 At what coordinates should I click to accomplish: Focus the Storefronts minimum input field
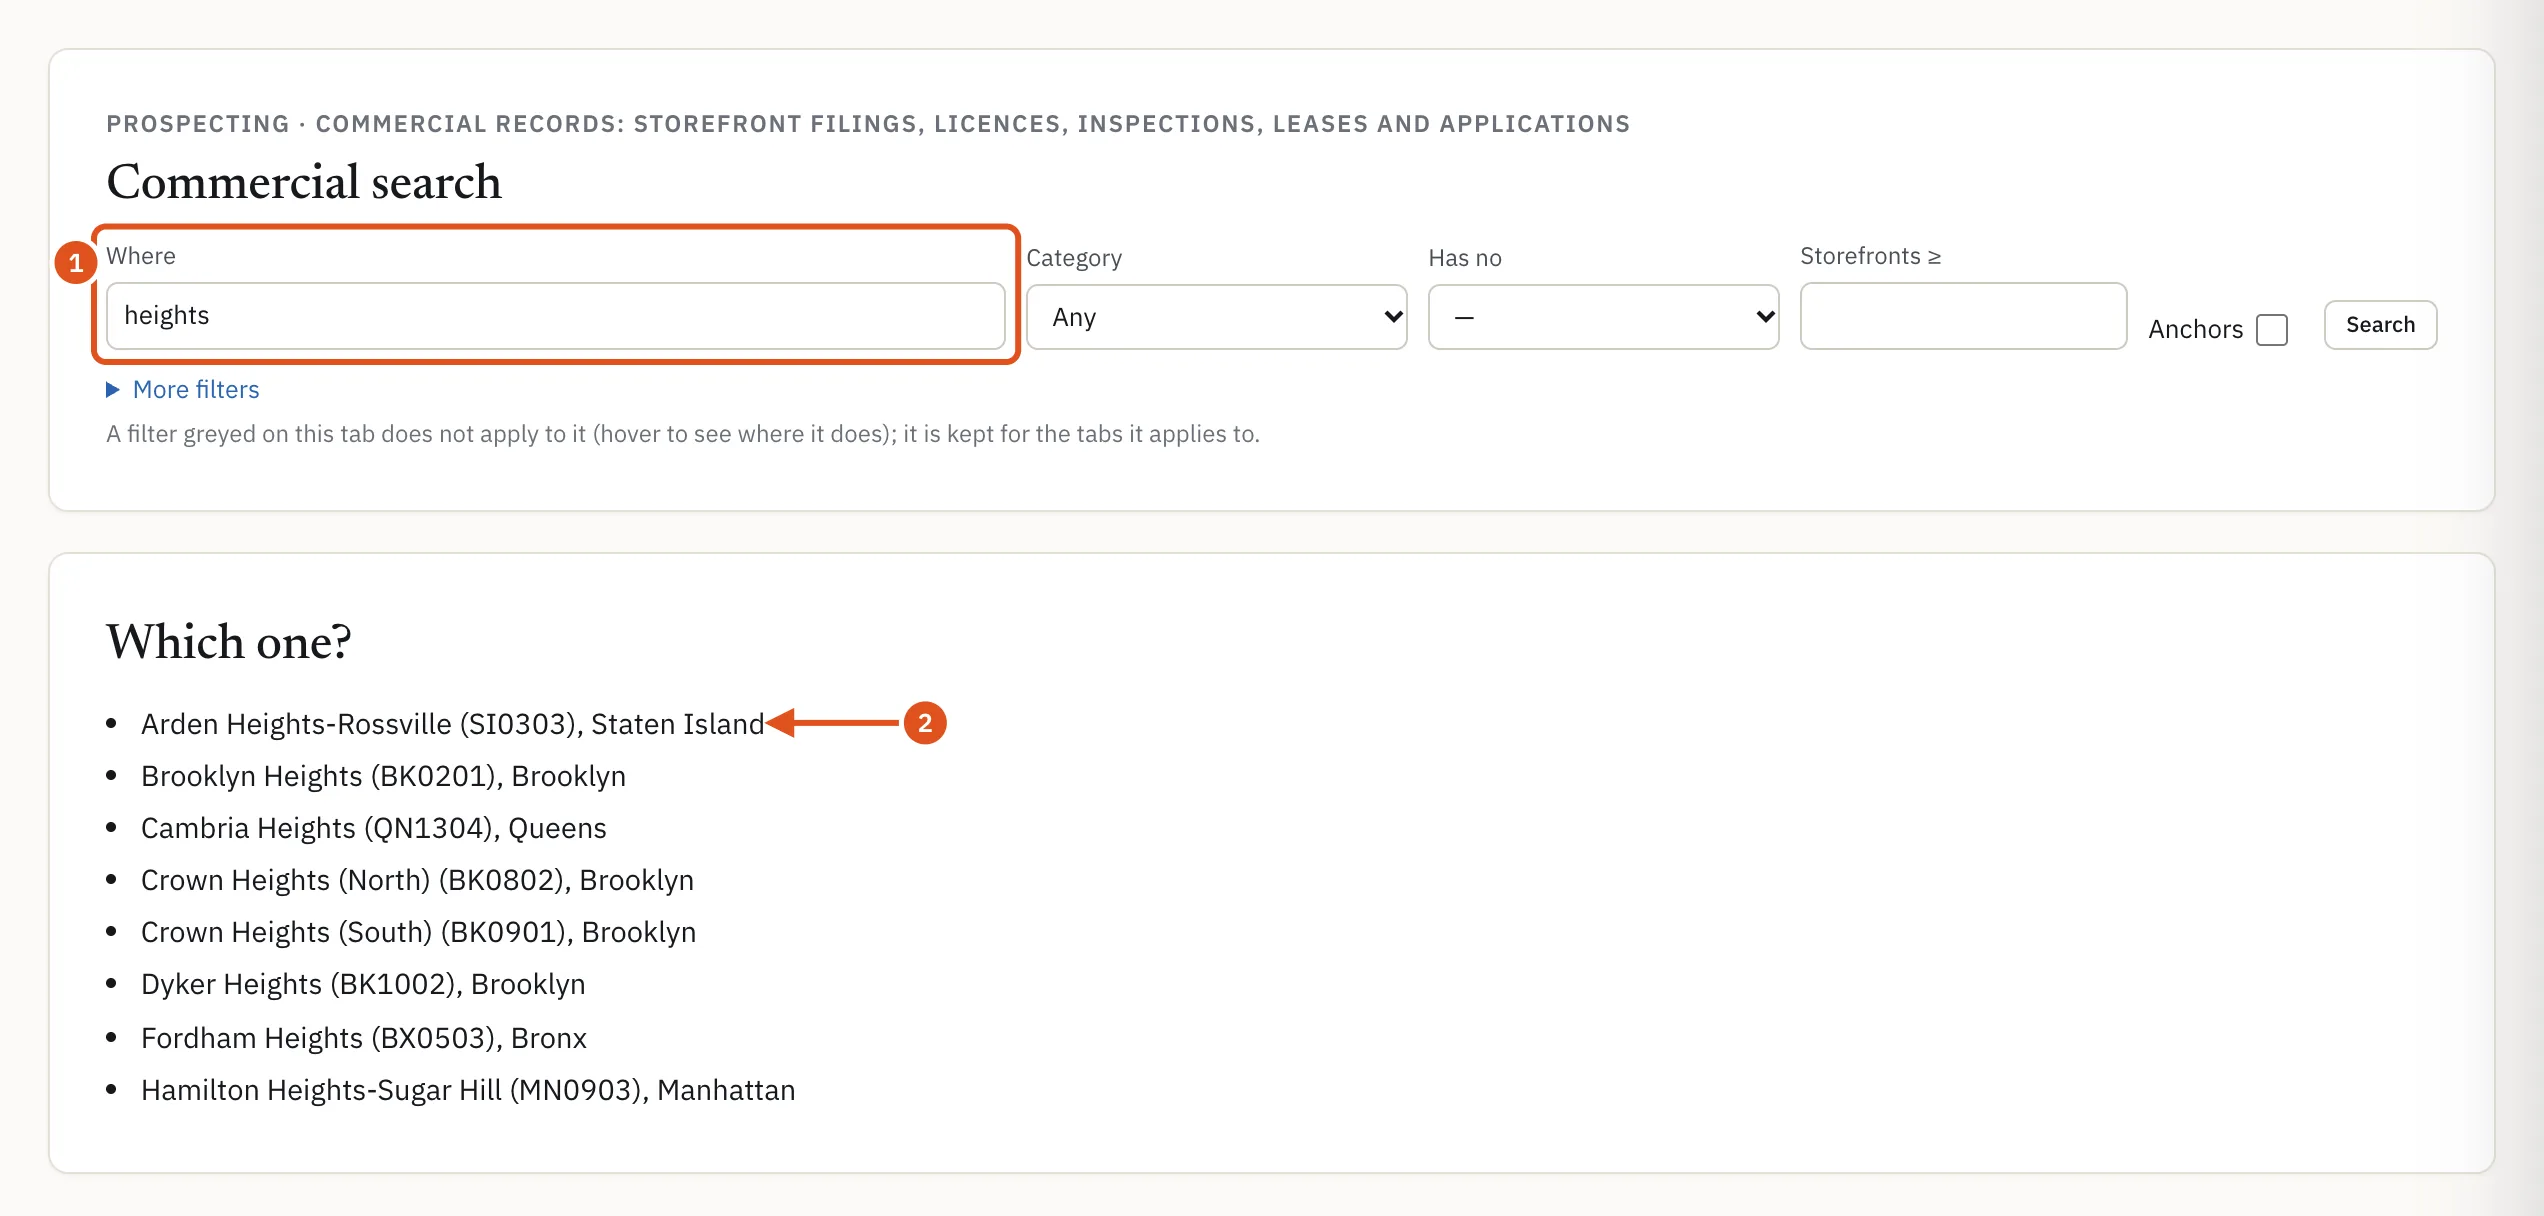click(1963, 316)
